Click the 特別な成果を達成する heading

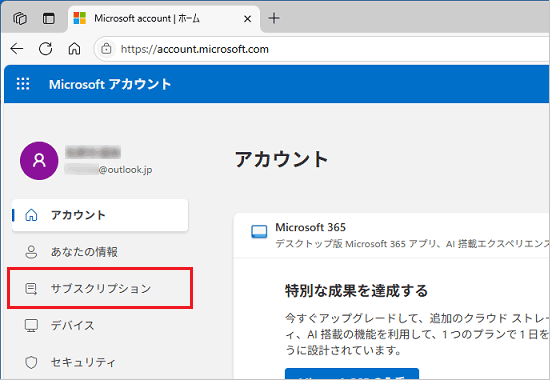(356, 291)
